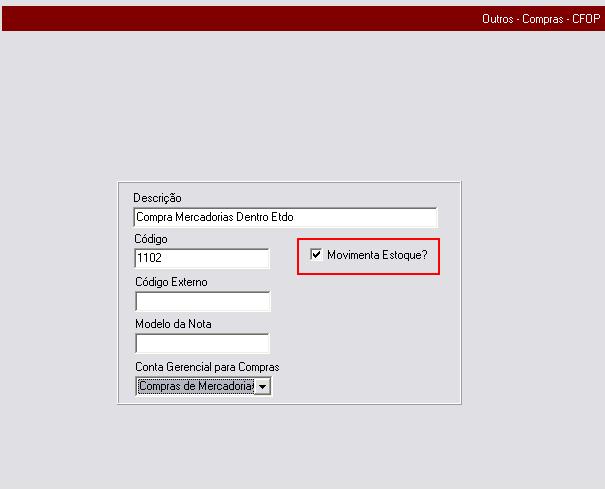Viewport: 605px width, 490px height.
Task: Click the 'Modelo da Nota' label
Action: 173,324
